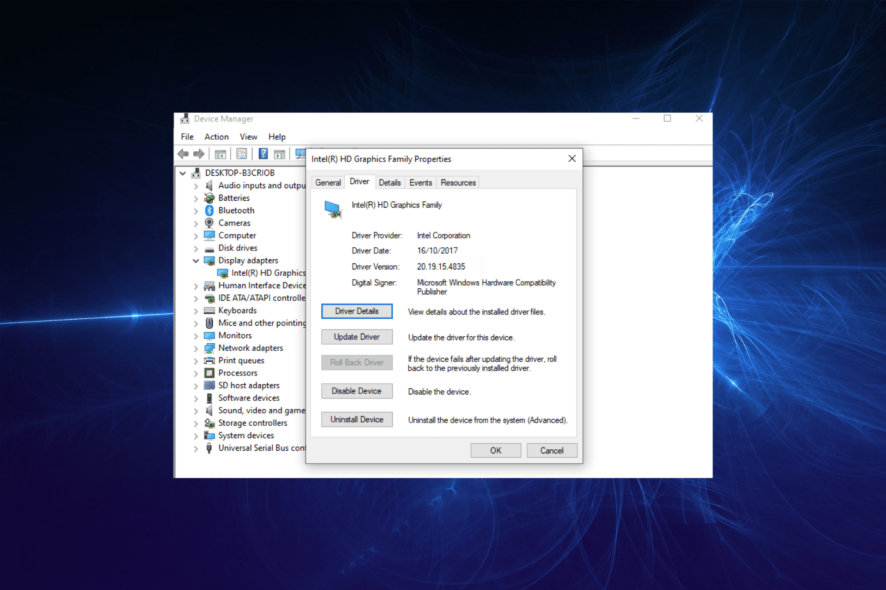Viewport: 886px width, 590px height.
Task: Open the Action menu
Action: [x=216, y=136]
